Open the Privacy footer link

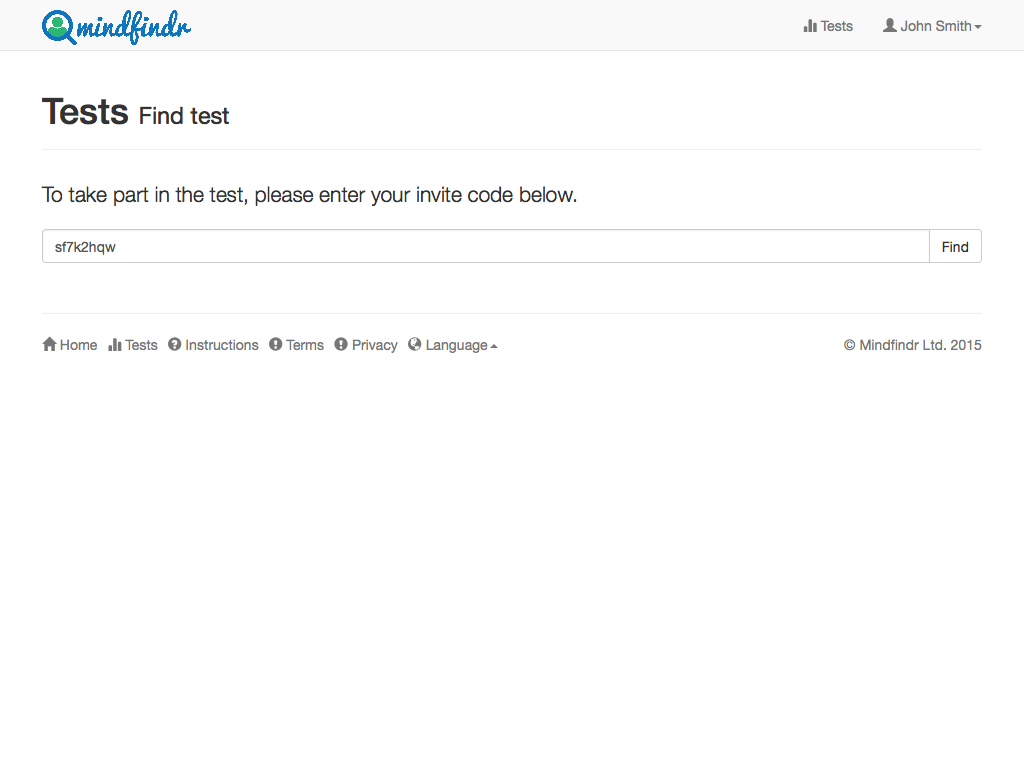(x=366, y=345)
